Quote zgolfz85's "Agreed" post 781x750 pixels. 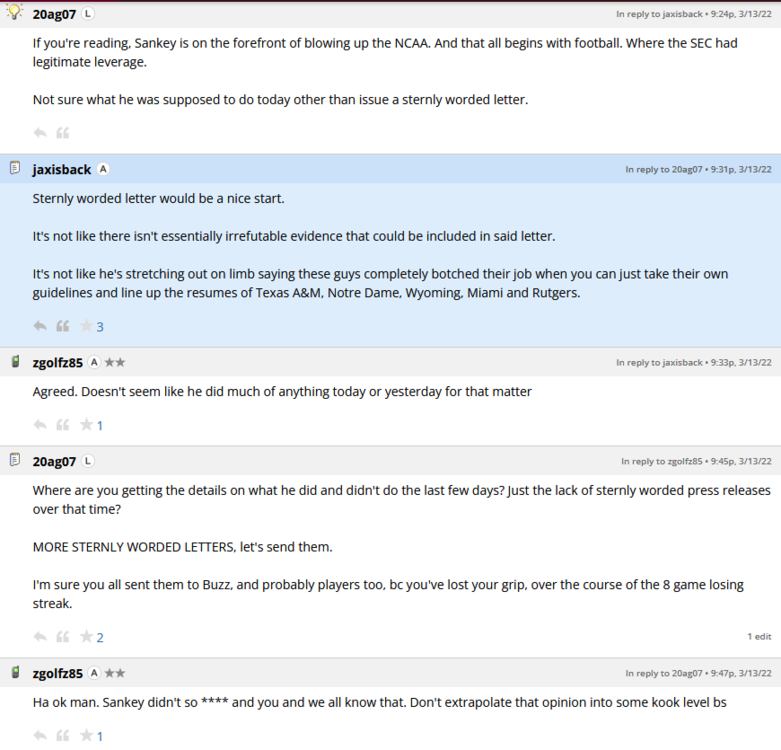pos(63,425)
